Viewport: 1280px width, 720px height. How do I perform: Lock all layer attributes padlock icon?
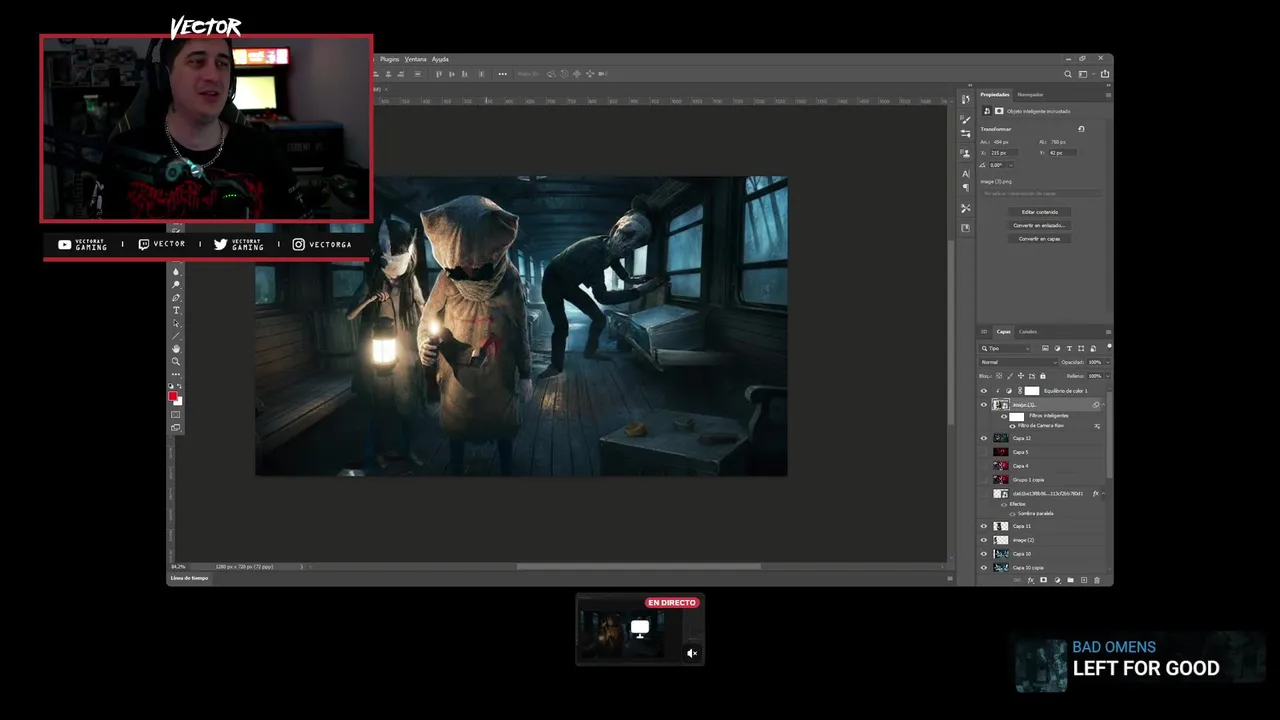point(1043,376)
